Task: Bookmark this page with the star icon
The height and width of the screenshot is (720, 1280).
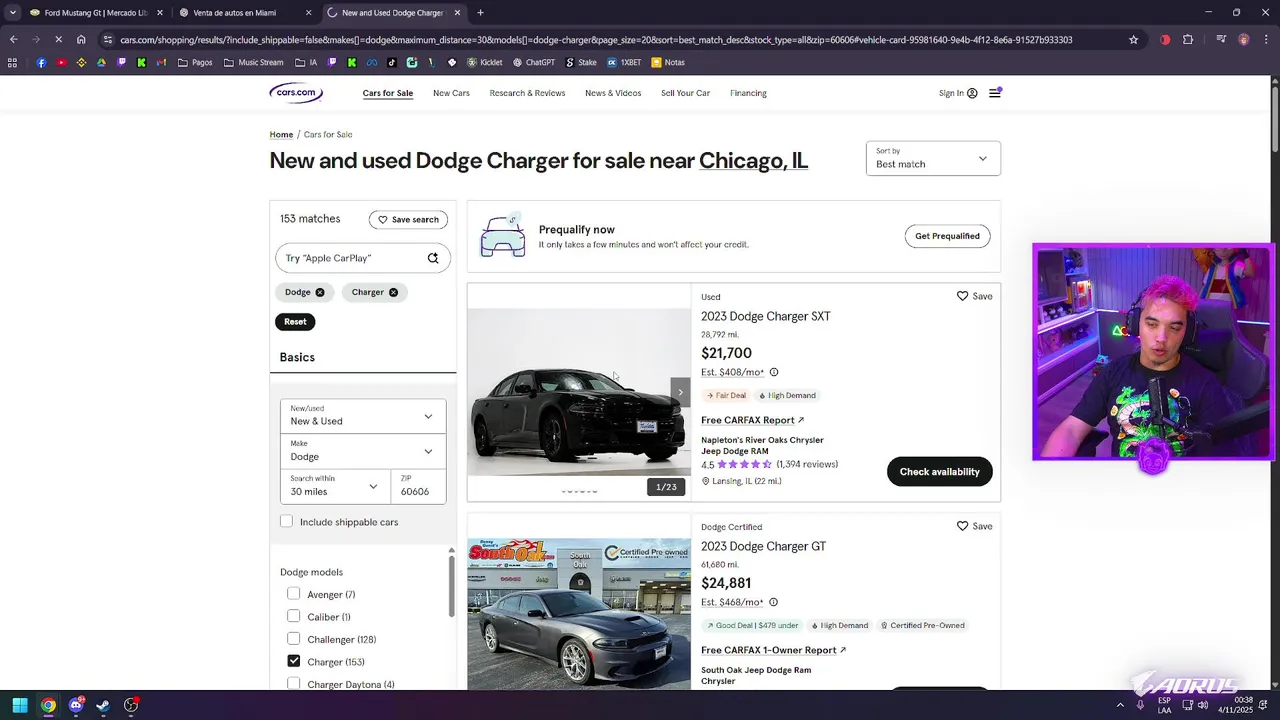Action: 1133,40
